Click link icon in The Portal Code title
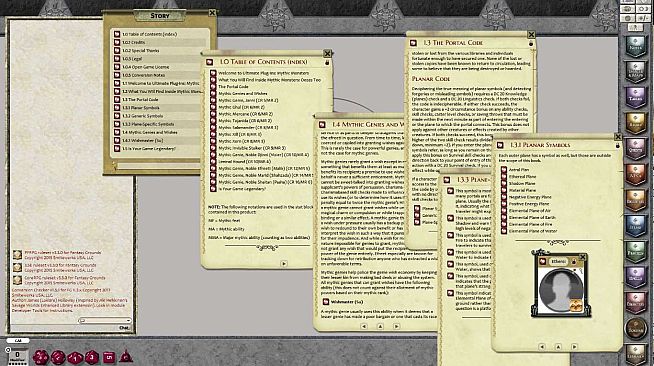The width and height of the screenshot is (654, 366). pyautogui.click(x=413, y=43)
